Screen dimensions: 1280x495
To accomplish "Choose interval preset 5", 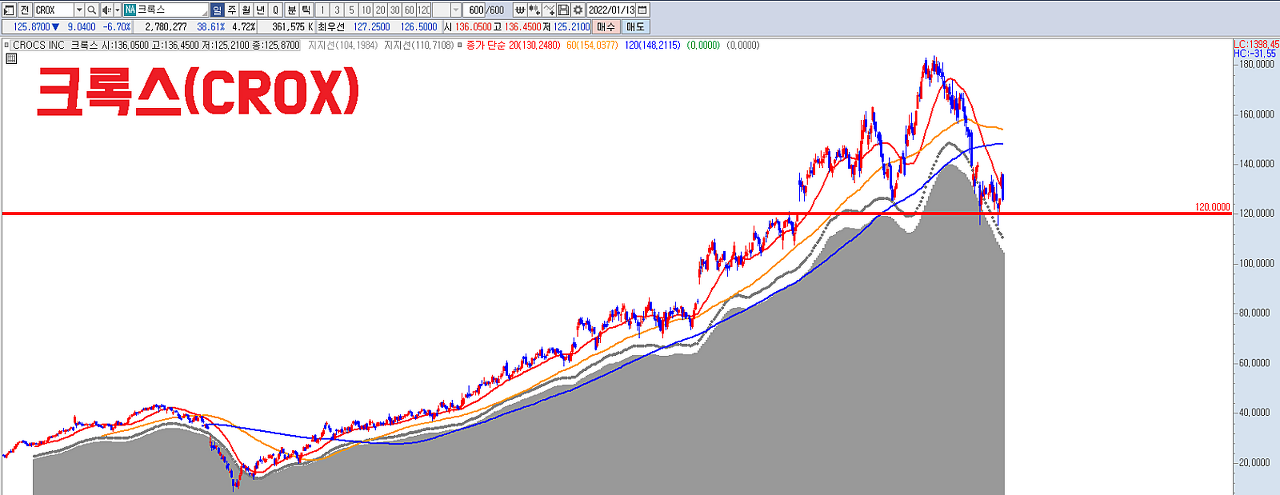I will [351, 9].
